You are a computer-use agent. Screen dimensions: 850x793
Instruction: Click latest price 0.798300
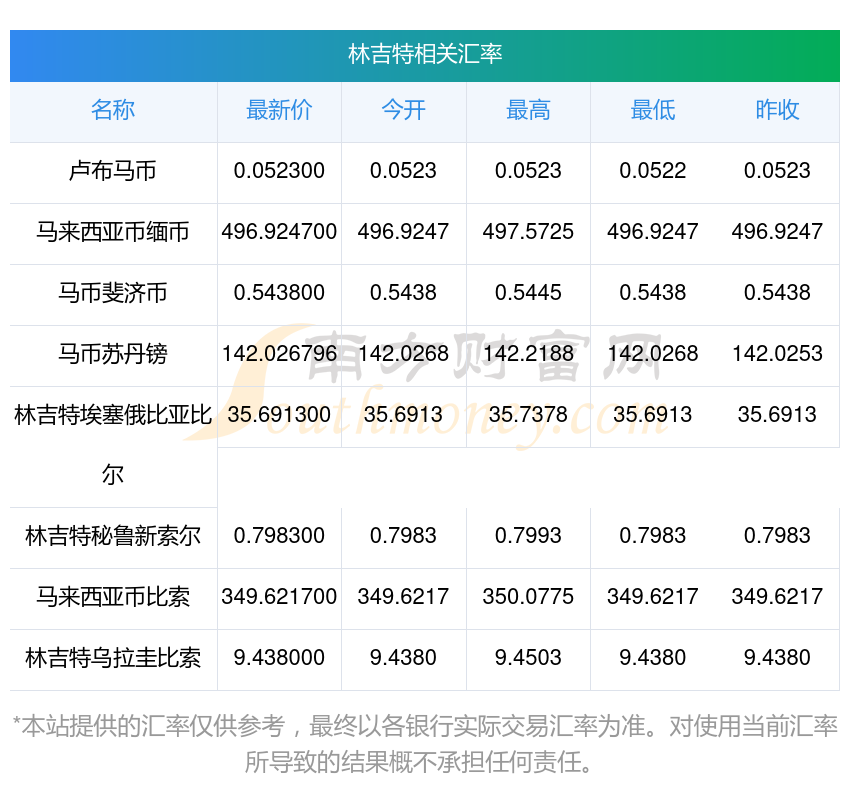279,536
